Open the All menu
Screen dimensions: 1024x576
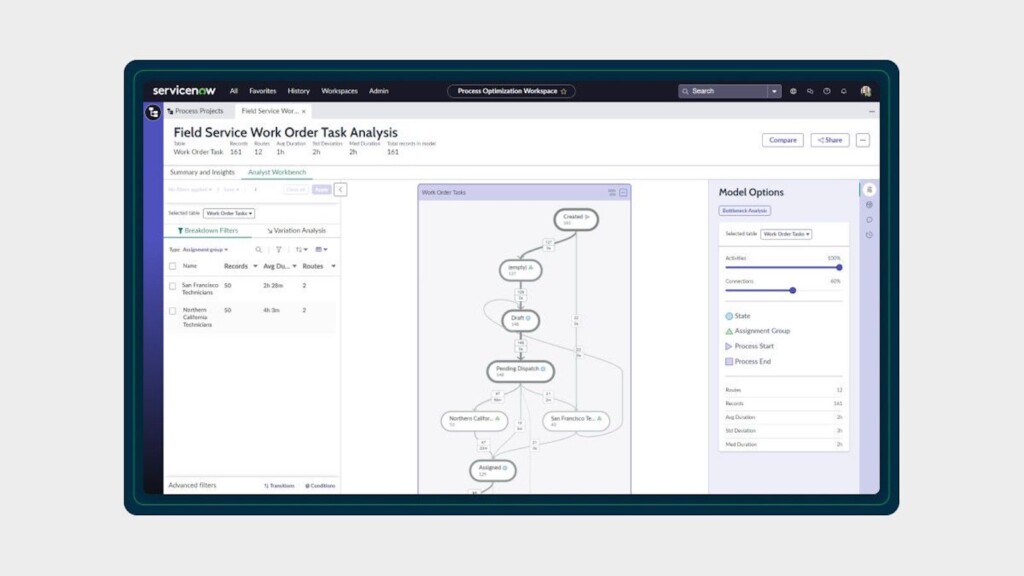(234, 91)
